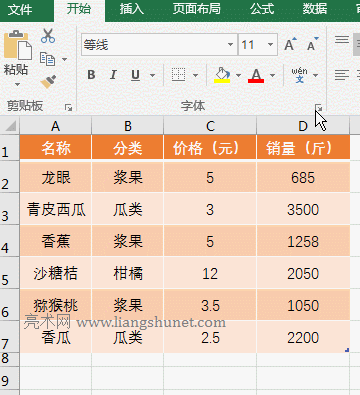Viewport: 360px width, 395px height.
Task: Switch to the 公式 tab
Action: pyautogui.click(x=262, y=9)
